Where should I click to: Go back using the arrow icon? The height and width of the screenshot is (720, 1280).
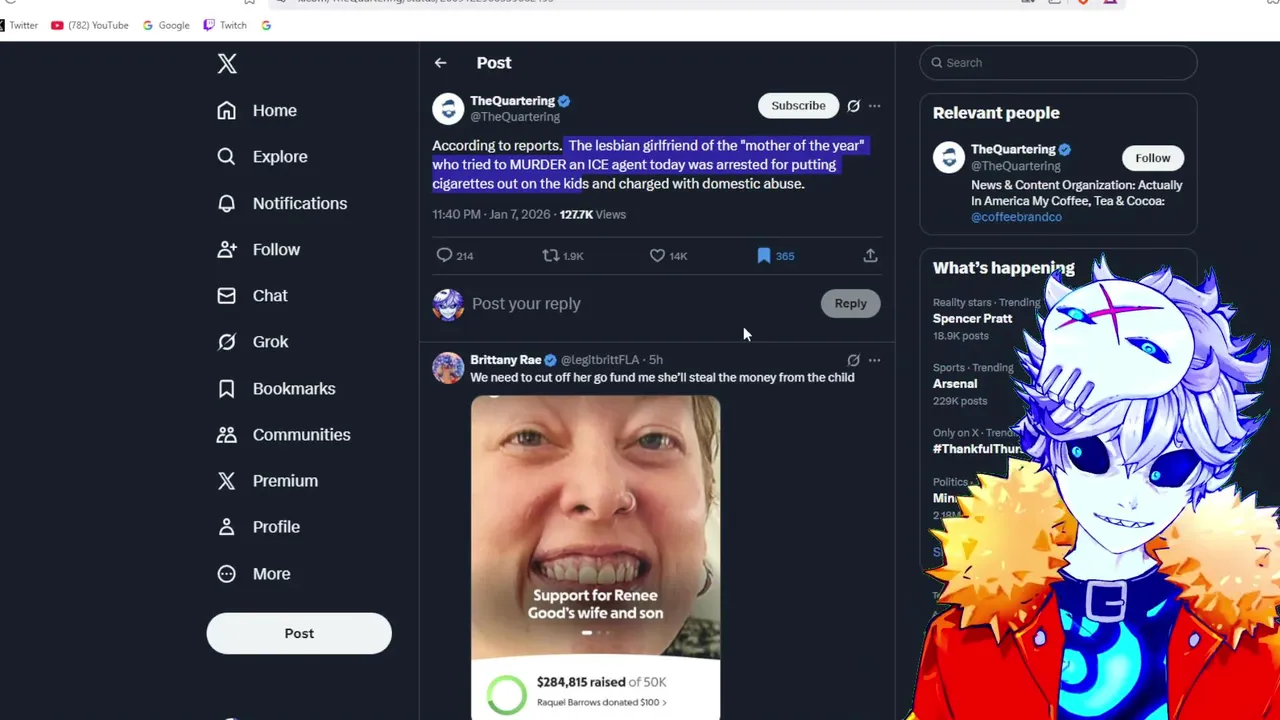(x=440, y=63)
